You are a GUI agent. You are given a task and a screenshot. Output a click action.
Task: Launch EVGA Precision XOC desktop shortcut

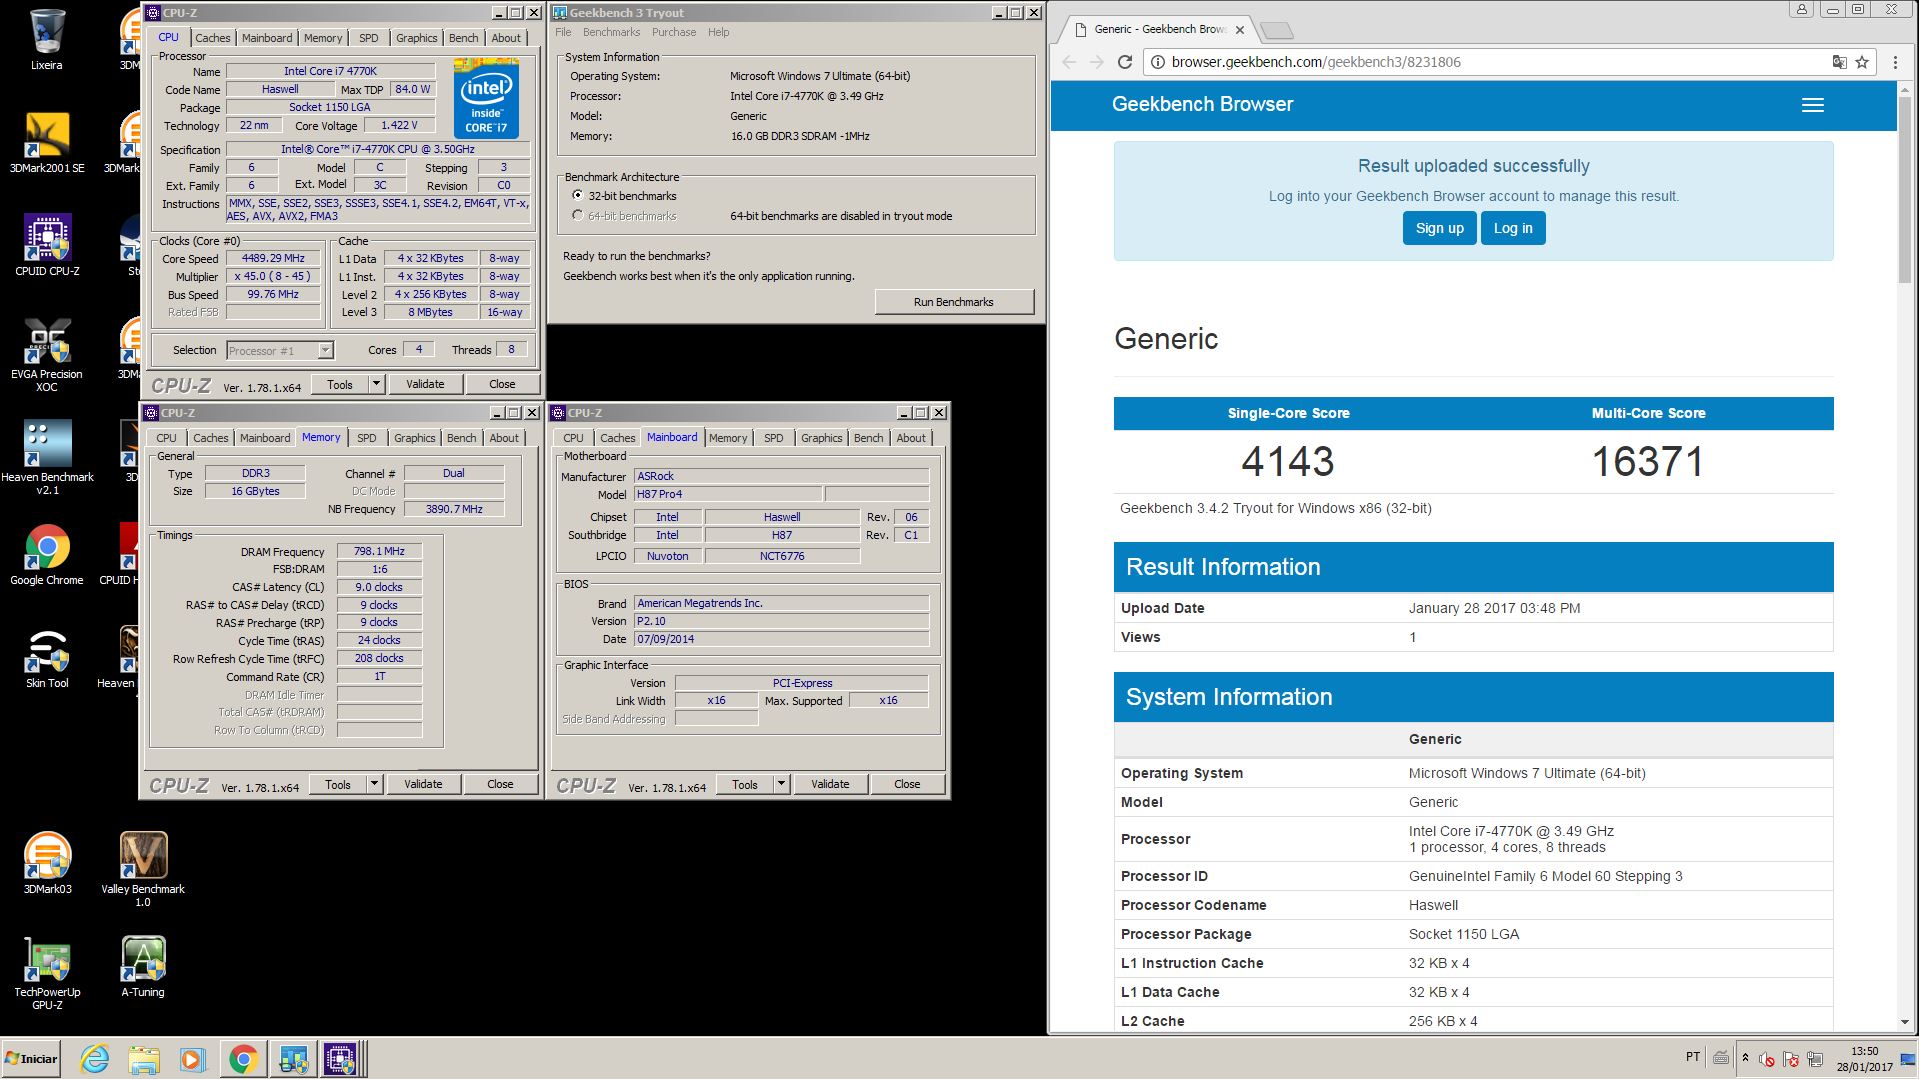click(x=47, y=354)
